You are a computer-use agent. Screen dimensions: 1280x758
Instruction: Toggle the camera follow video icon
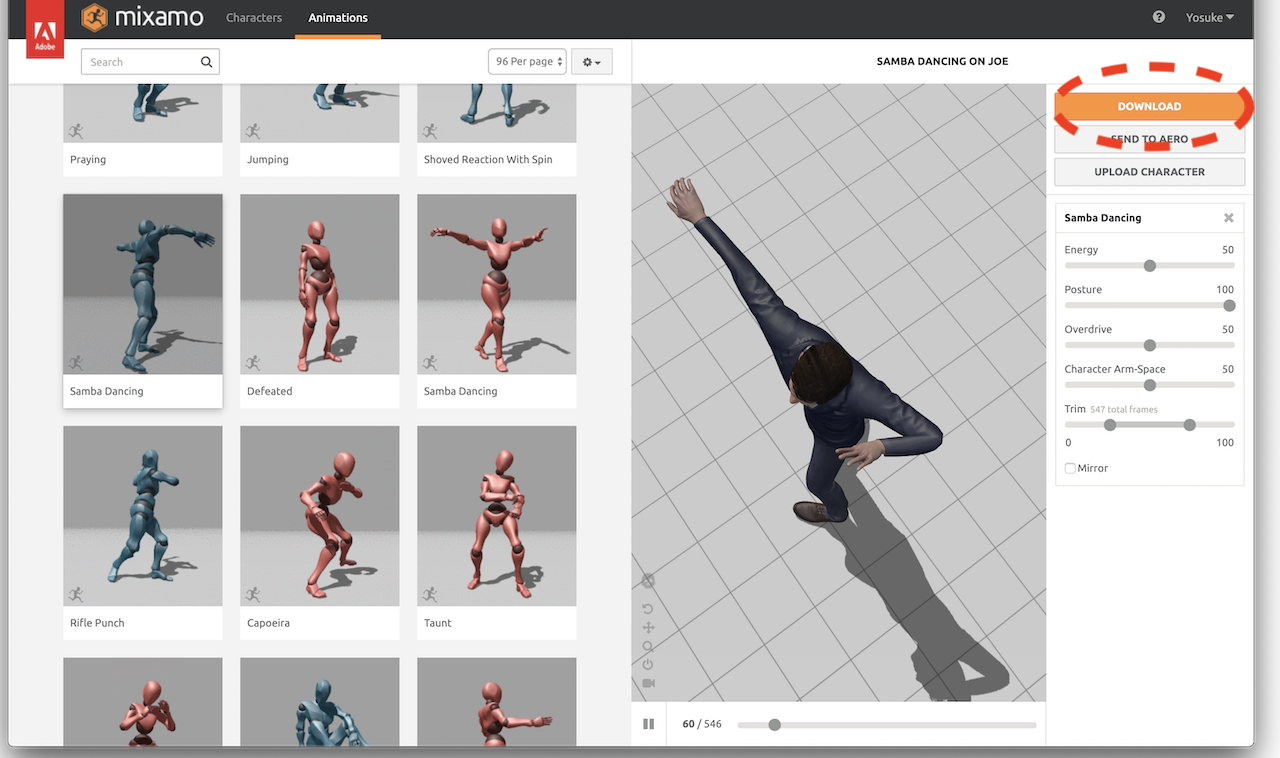pos(648,684)
